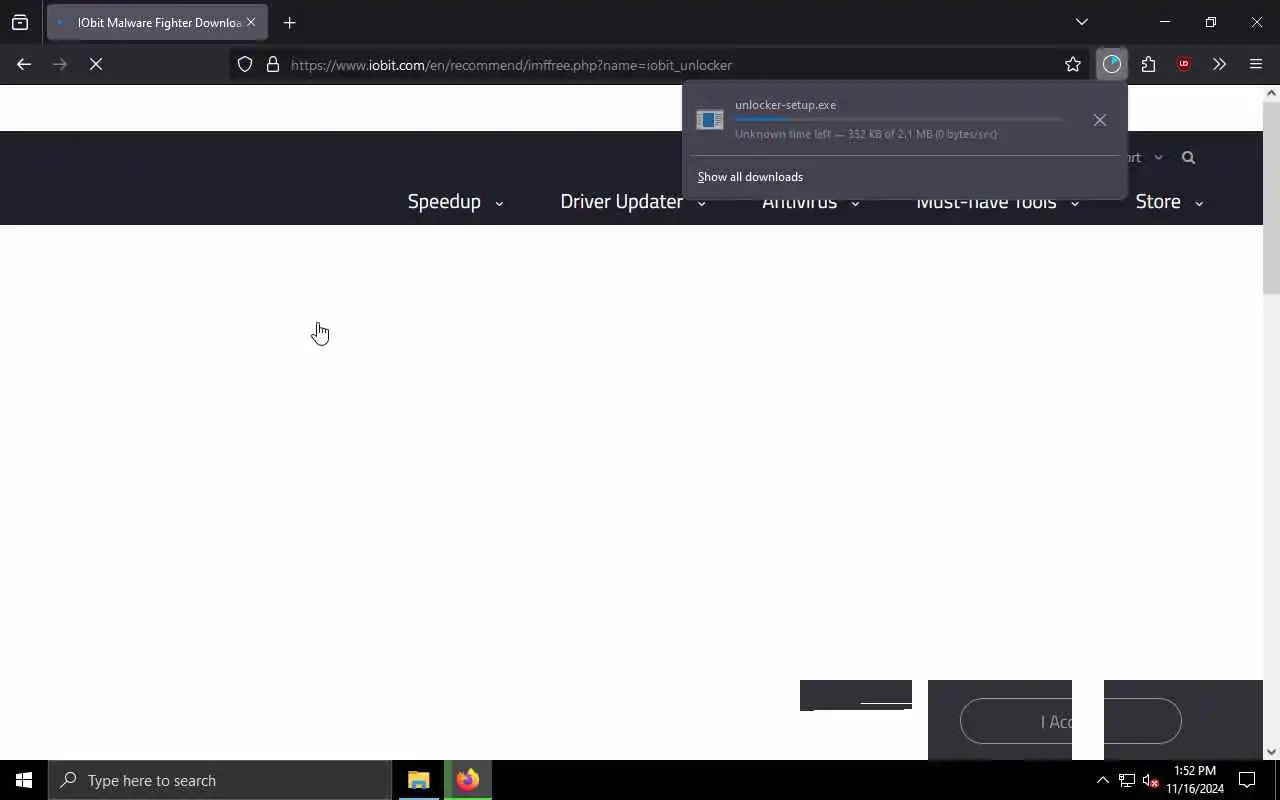1280x800 pixels.
Task: Open Windows notification center icon
Action: click(1247, 780)
